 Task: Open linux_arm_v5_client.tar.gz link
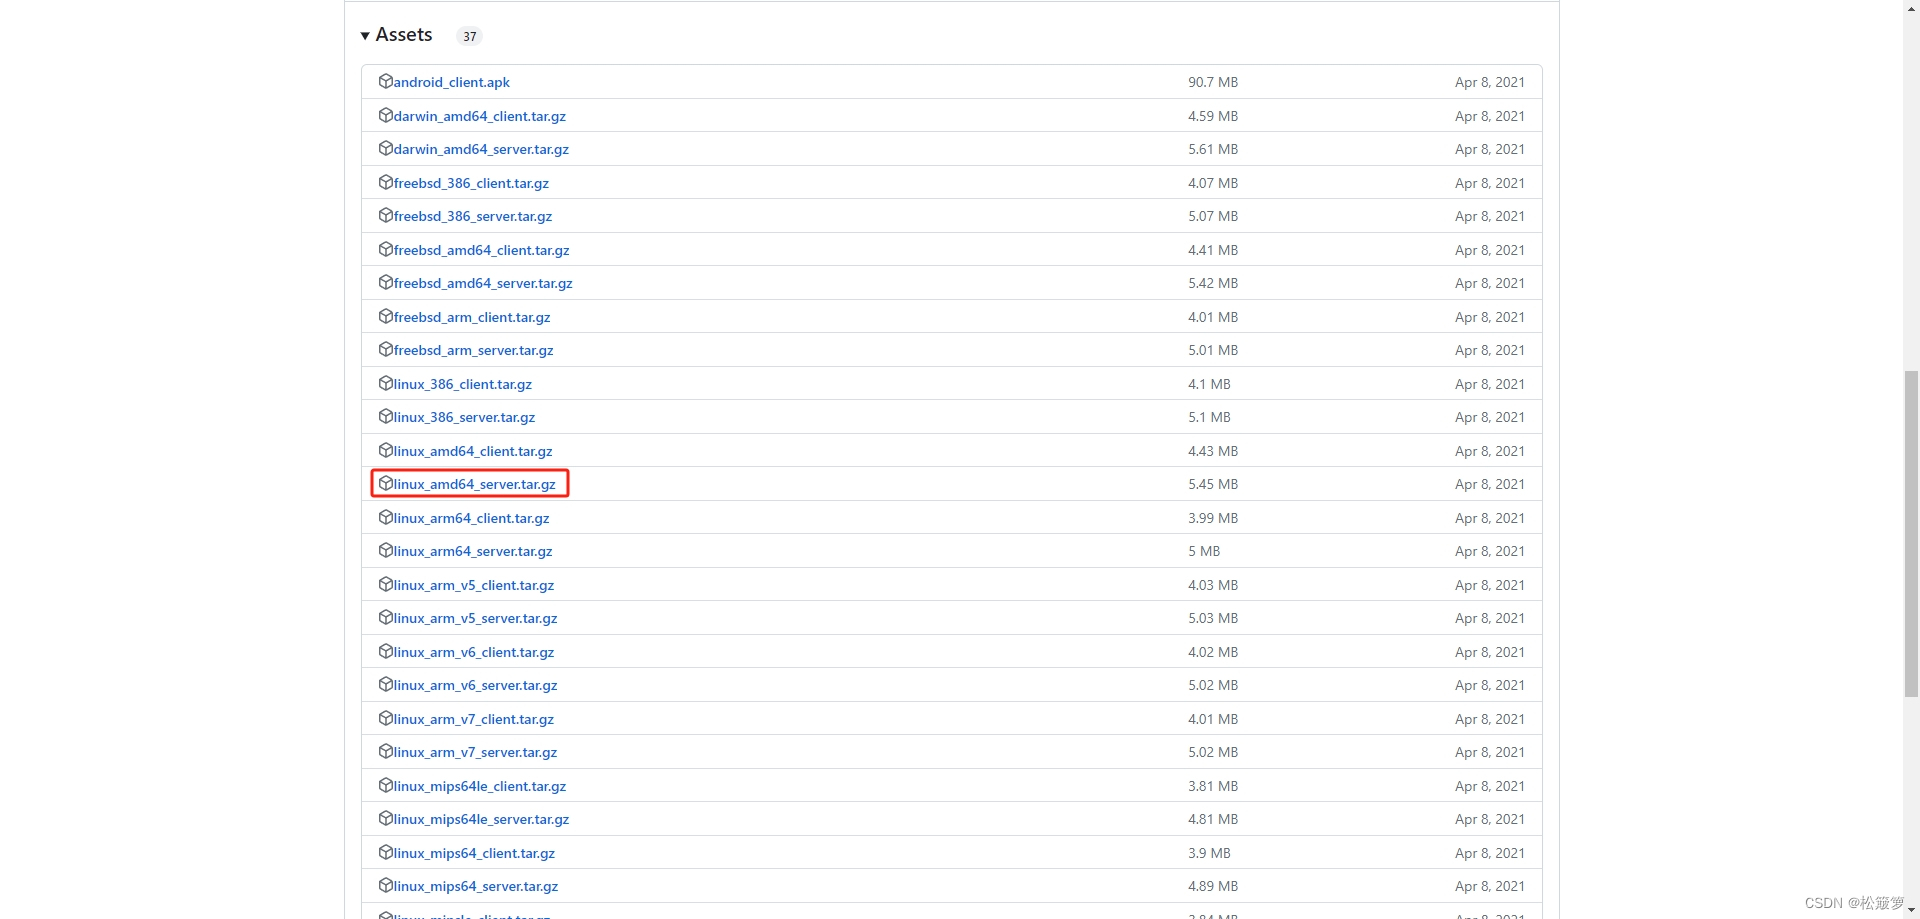pos(474,585)
